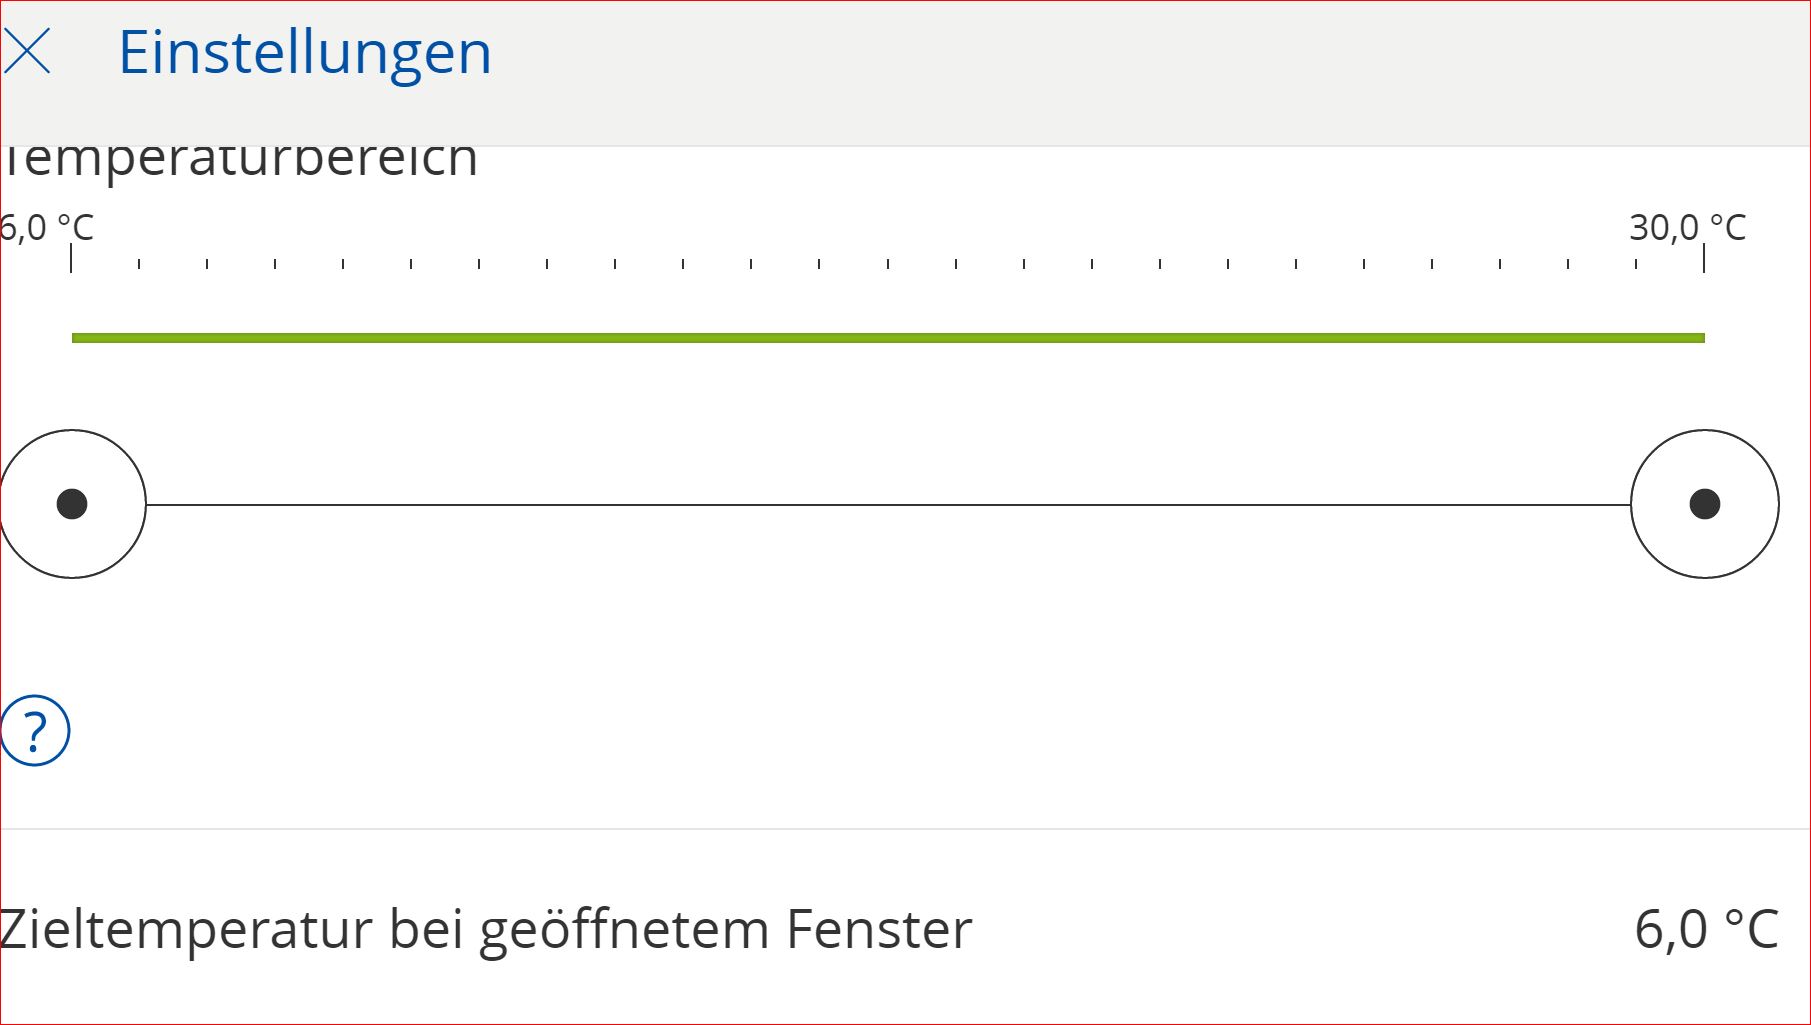Open Zieltemperatur bei geöffnetem Fenster setting
This screenshot has width=1811, height=1025.
[x=486, y=929]
